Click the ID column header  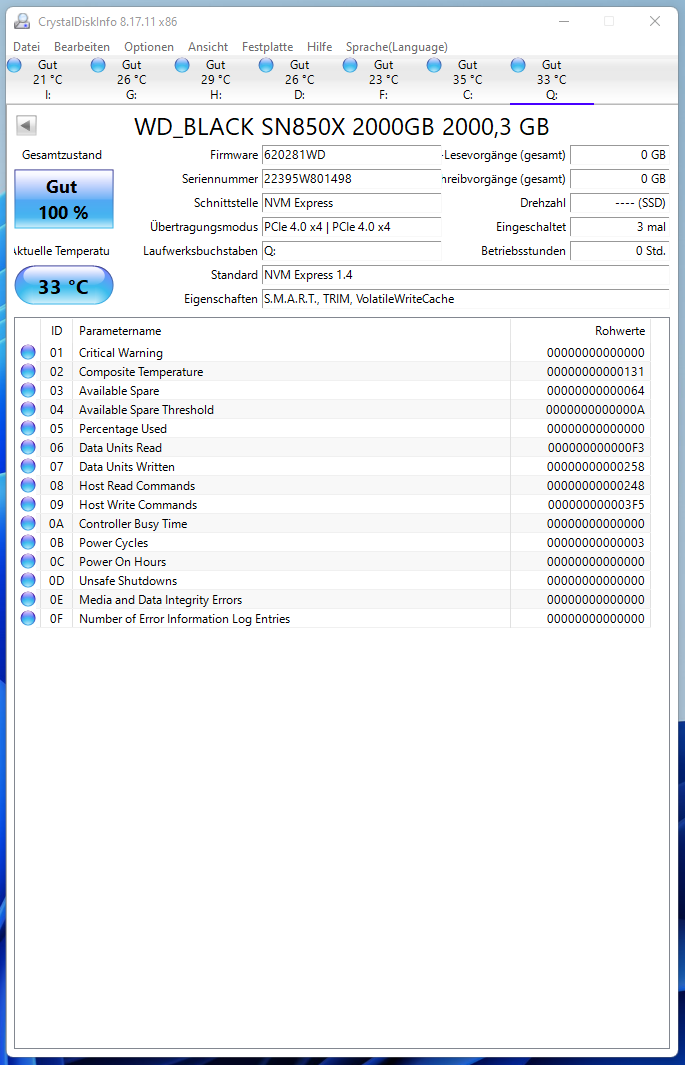click(x=56, y=331)
